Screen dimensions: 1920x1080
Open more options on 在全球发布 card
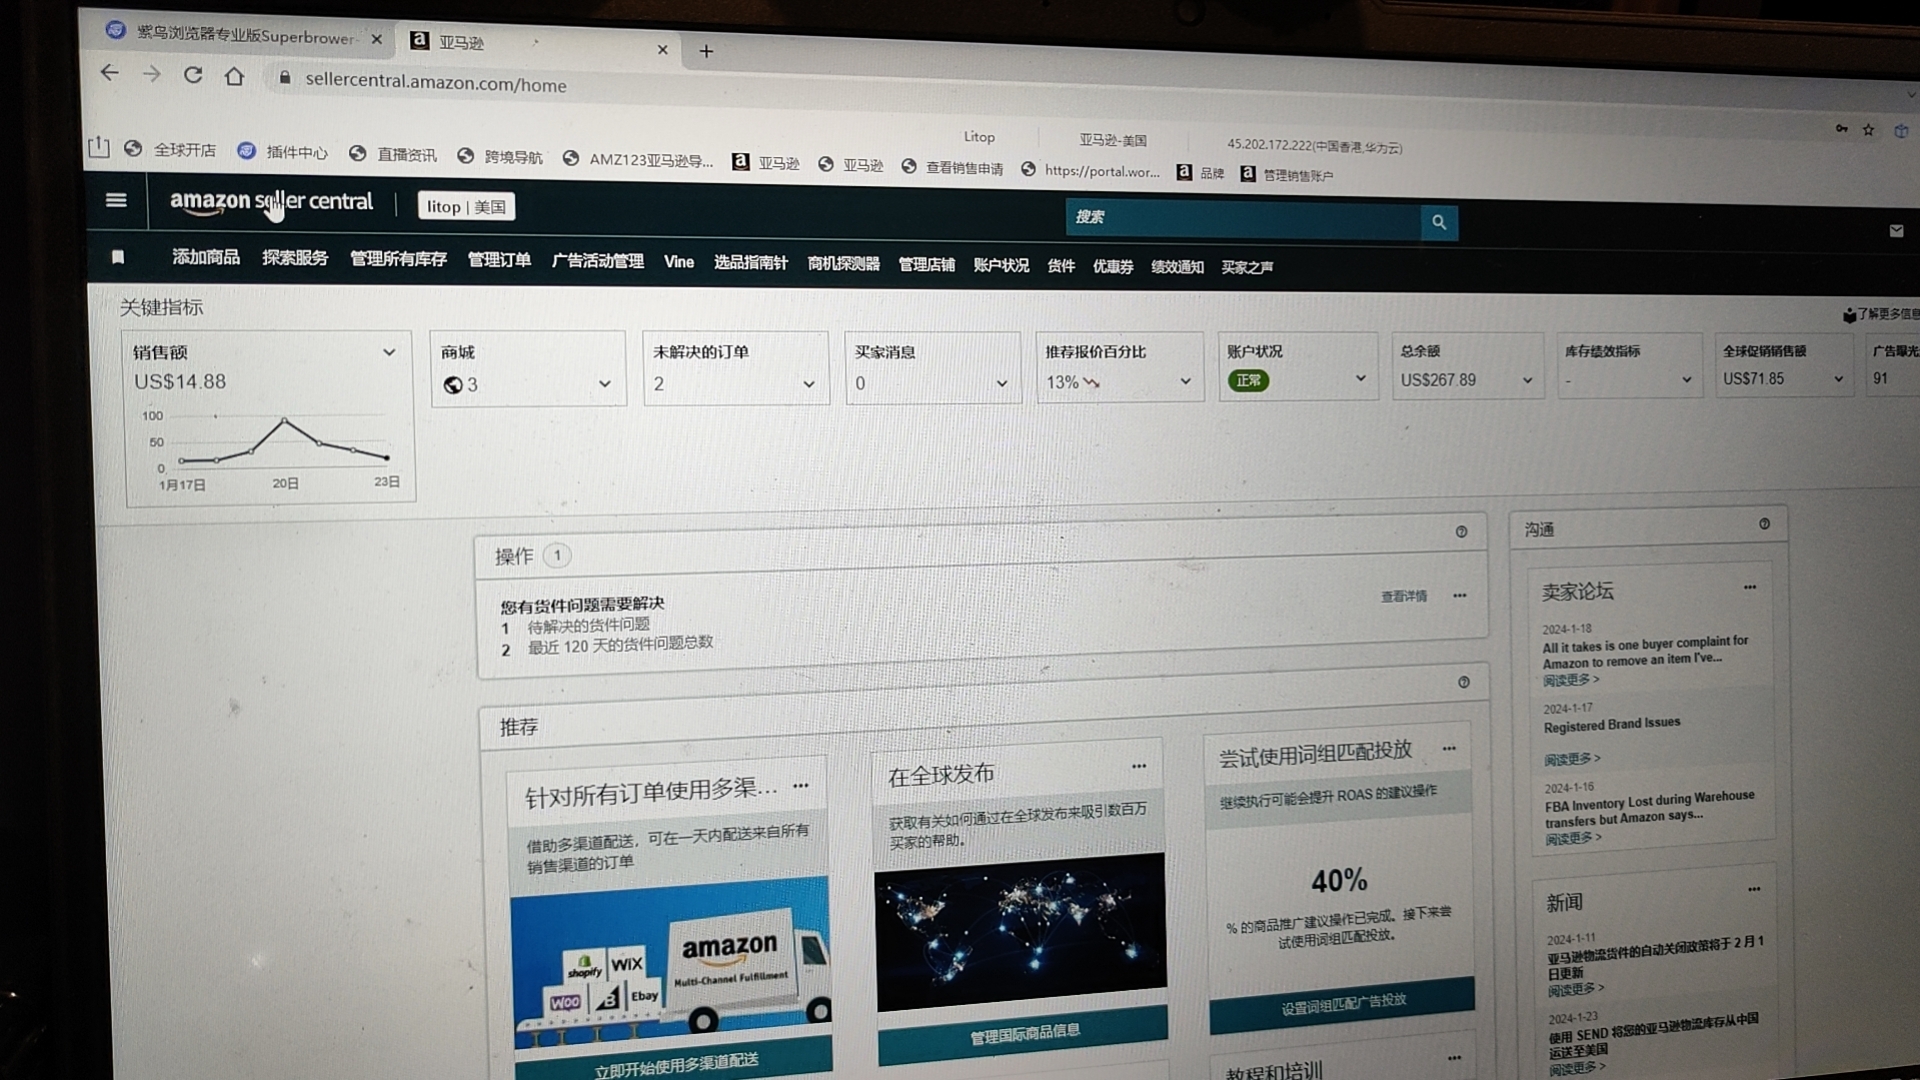1139,766
